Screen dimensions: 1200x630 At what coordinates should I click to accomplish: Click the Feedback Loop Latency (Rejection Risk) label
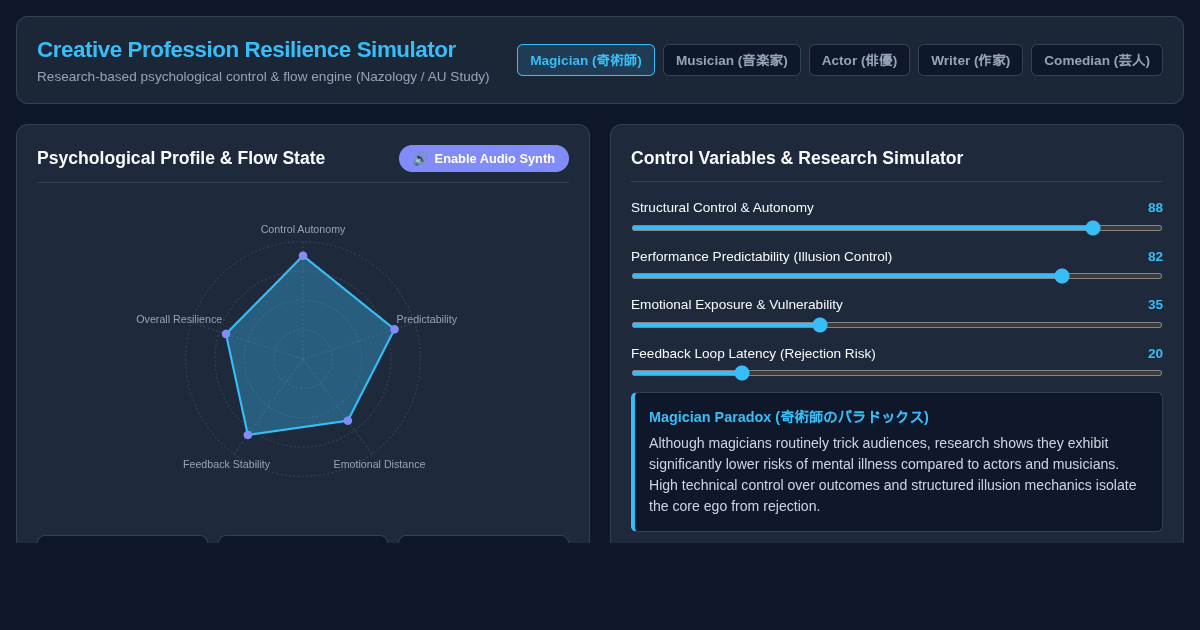[x=753, y=354]
